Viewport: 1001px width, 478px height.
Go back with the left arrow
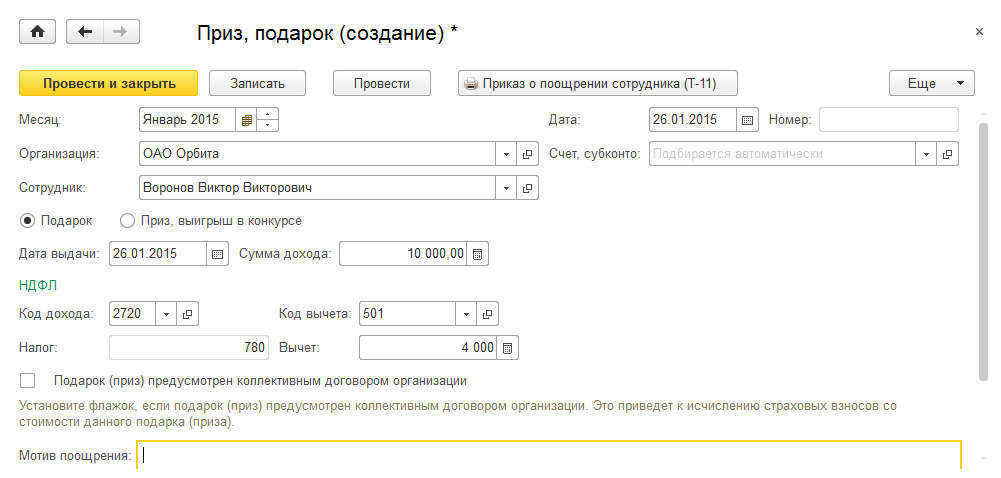point(85,32)
